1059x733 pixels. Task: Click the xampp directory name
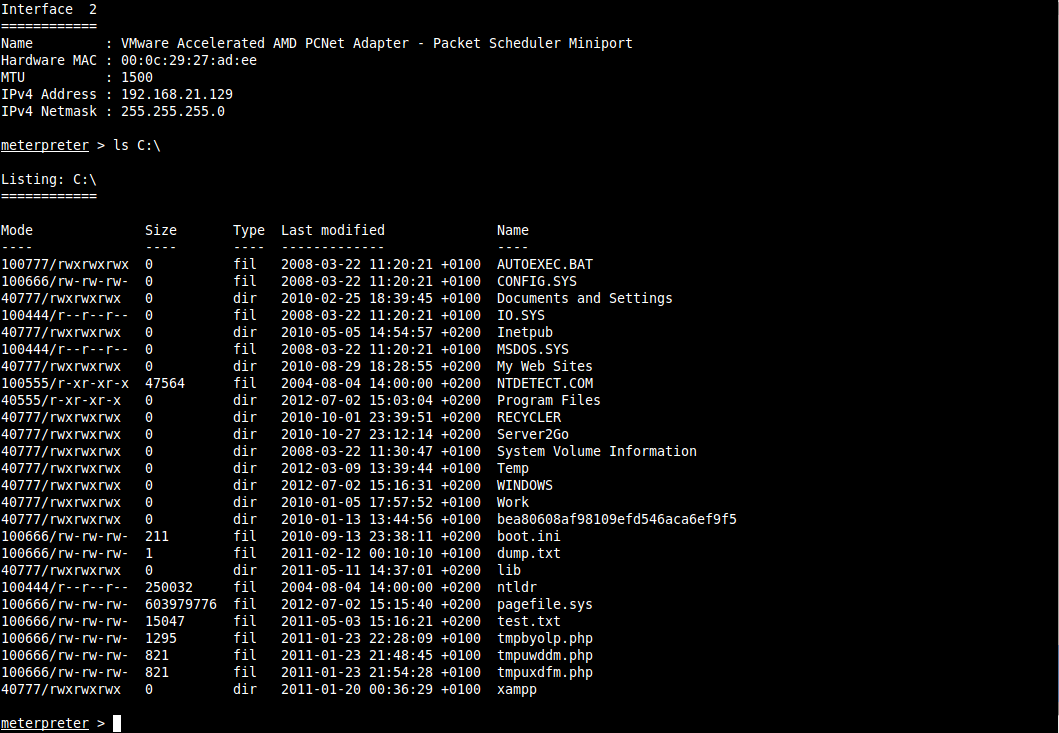click(x=516, y=690)
